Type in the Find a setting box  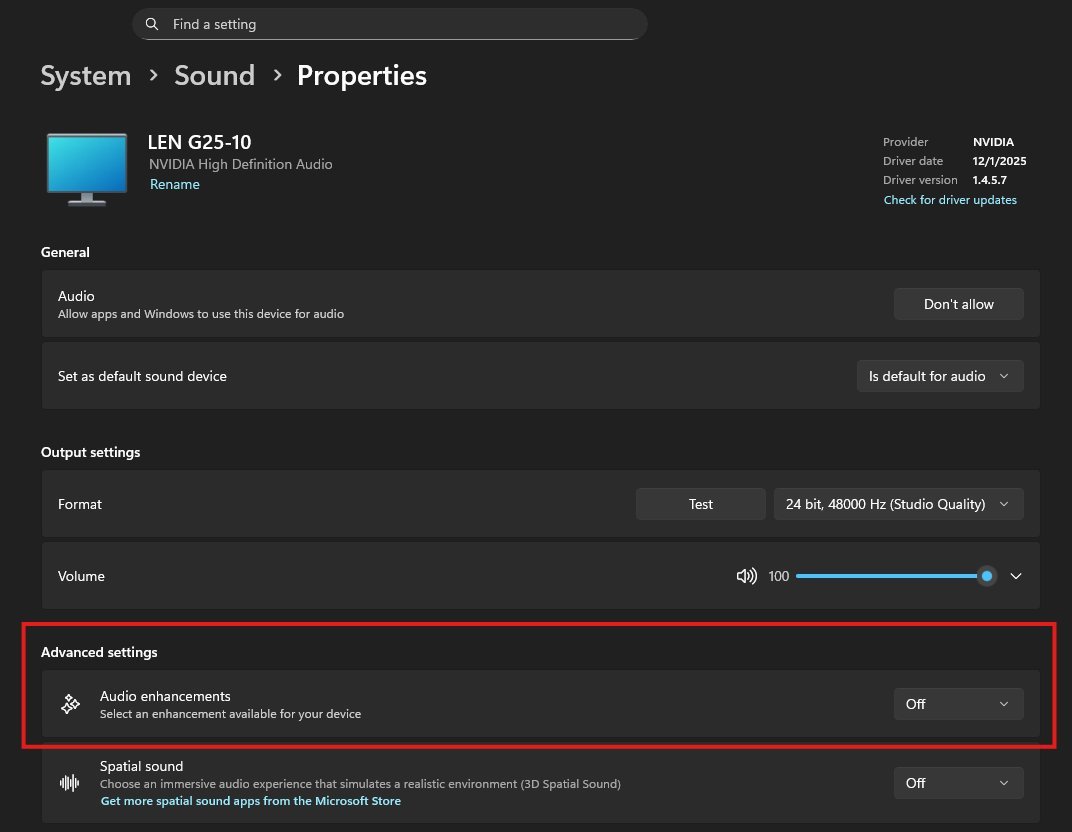pos(390,24)
